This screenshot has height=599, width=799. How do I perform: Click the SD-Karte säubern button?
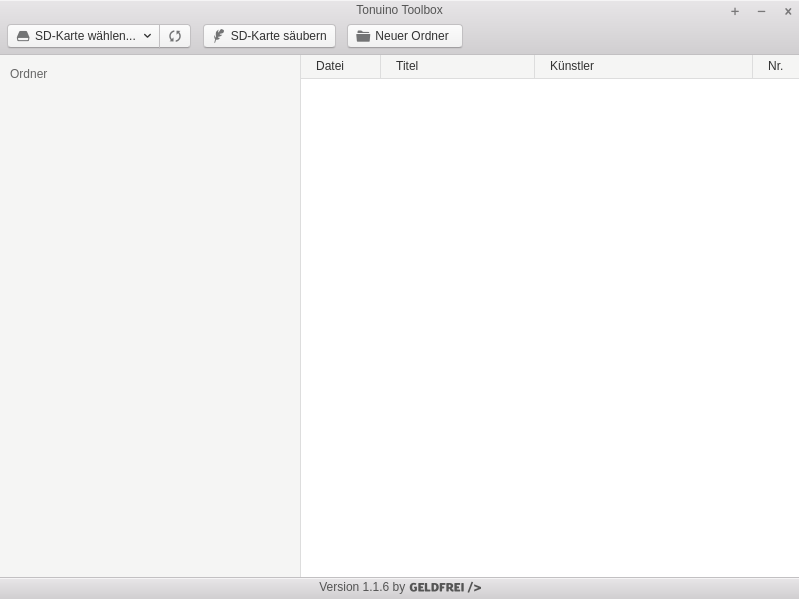(269, 36)
